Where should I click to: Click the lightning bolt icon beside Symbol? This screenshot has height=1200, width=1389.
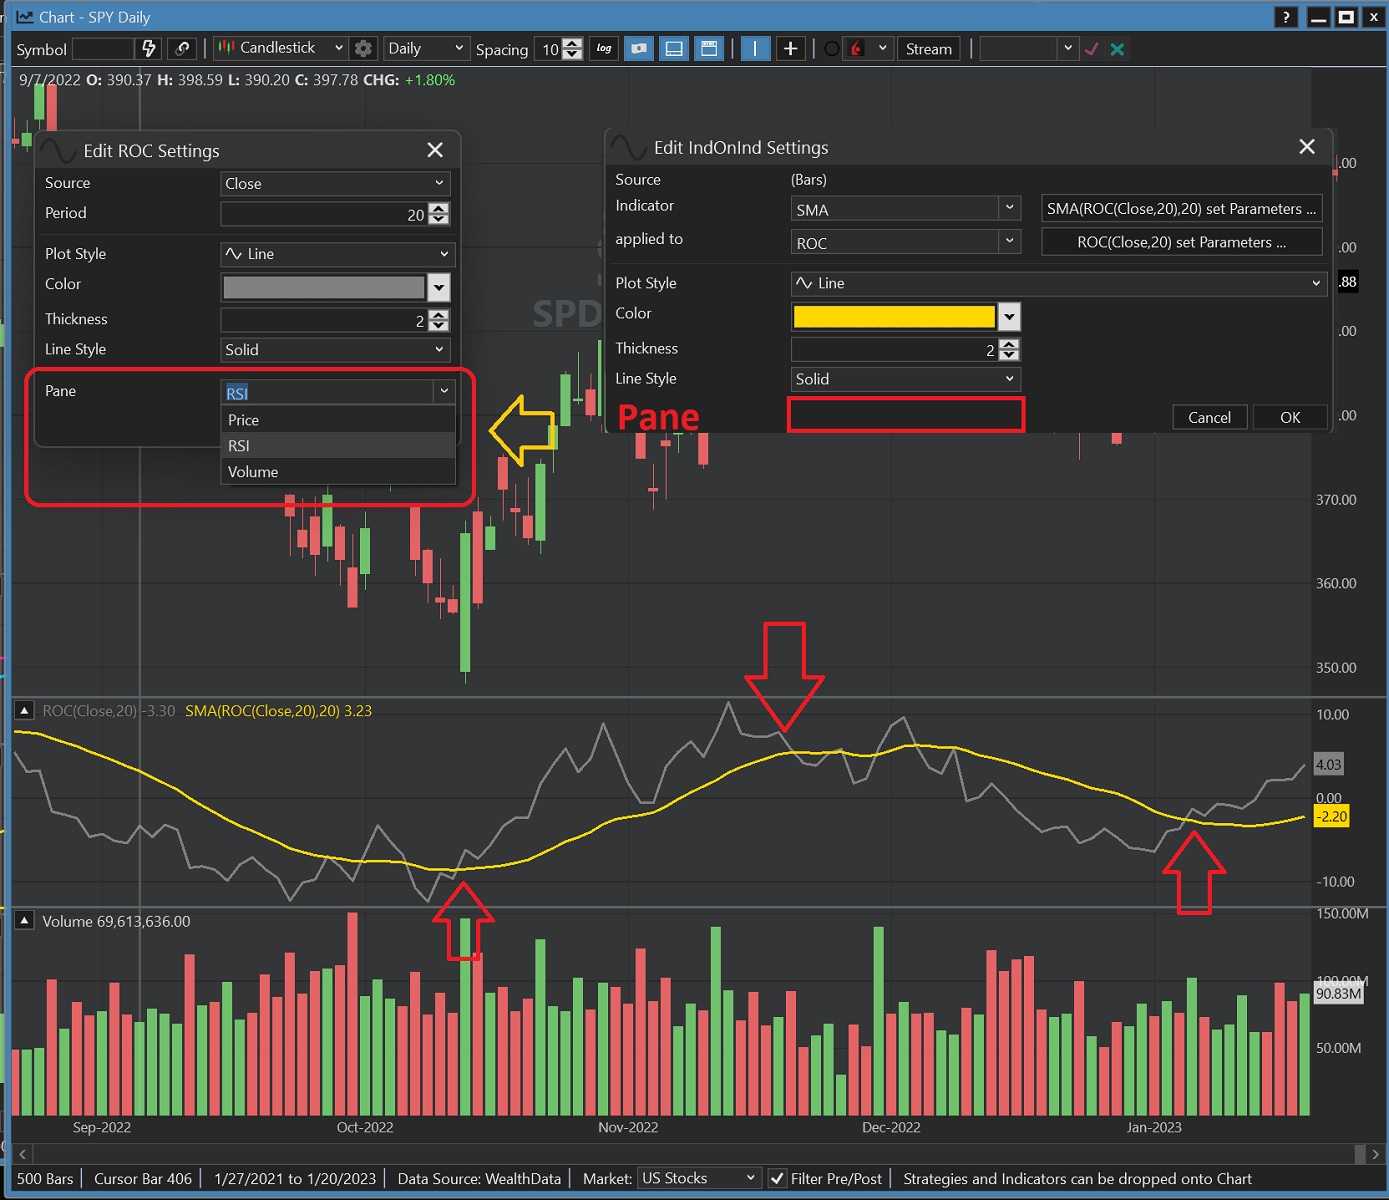tap(149, 48)
